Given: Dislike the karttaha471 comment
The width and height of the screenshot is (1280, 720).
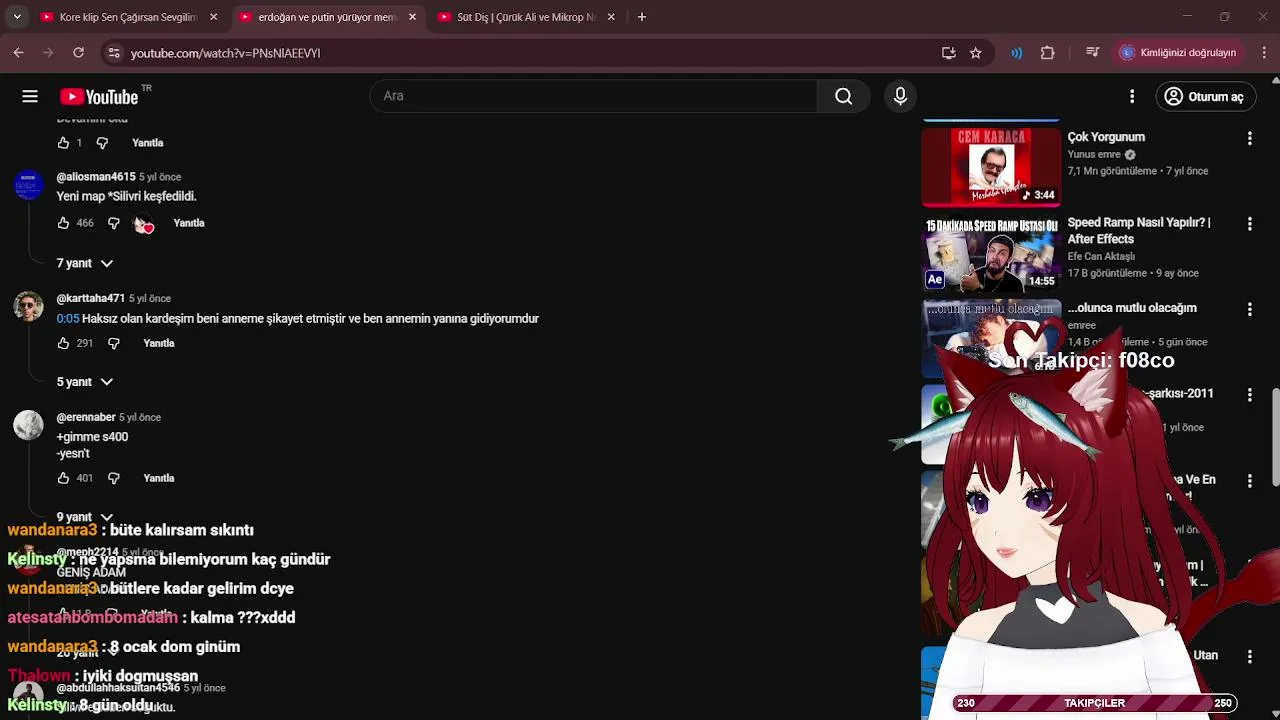Looking at the screenshot, I should pyautogui.click(x=113, y=343).
